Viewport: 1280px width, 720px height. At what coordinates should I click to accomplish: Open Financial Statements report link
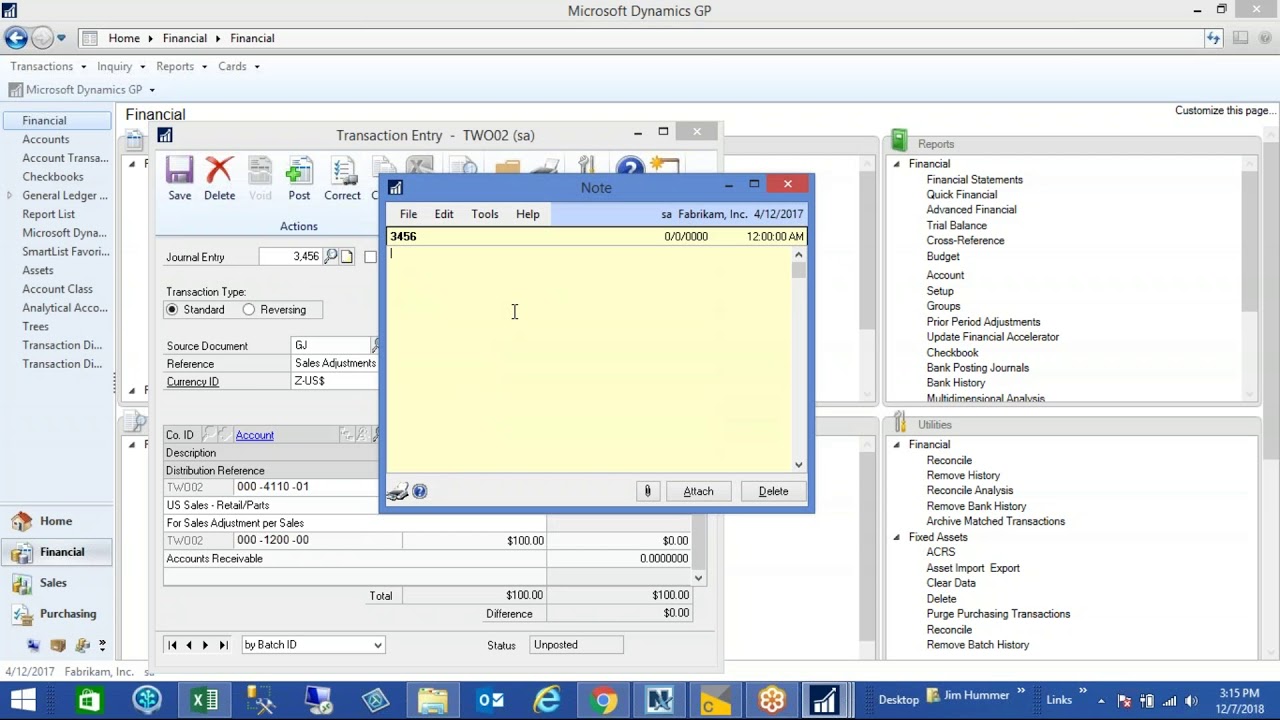(x=974, y=180)
